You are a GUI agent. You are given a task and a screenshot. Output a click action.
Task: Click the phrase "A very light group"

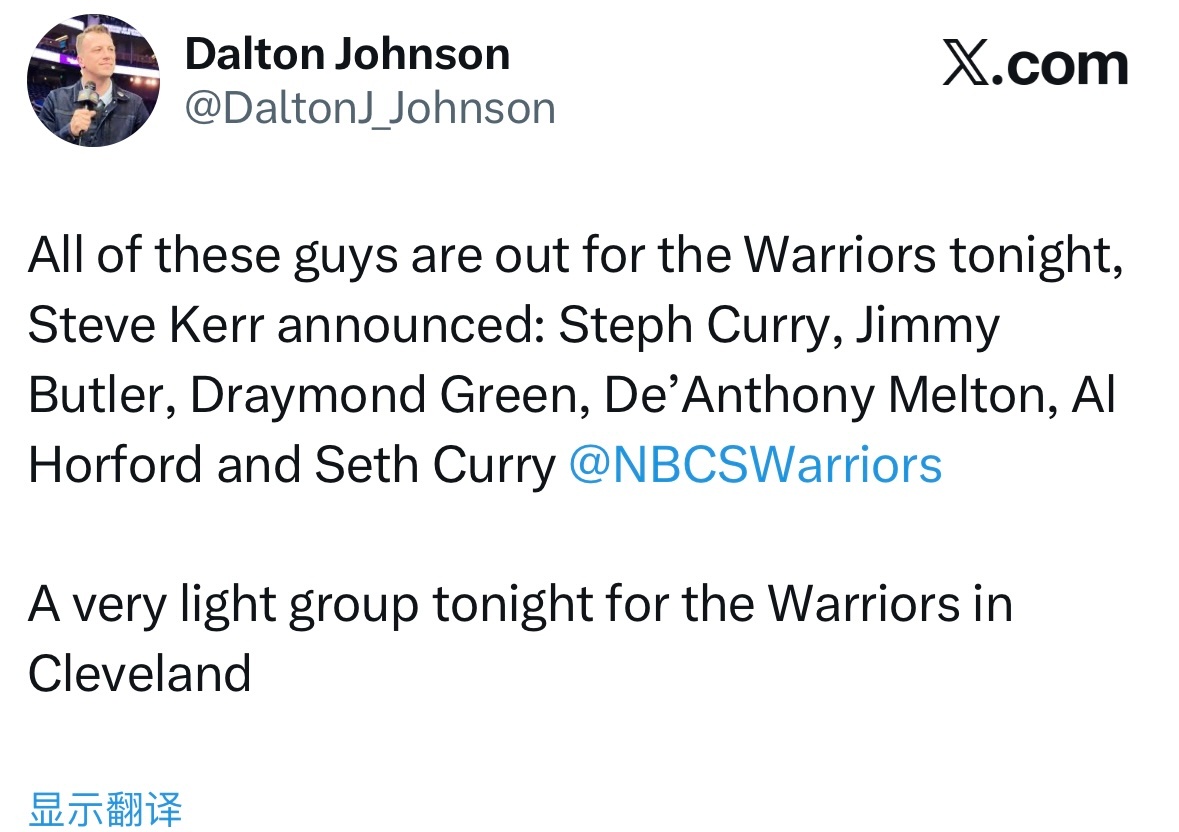(222, 604)
